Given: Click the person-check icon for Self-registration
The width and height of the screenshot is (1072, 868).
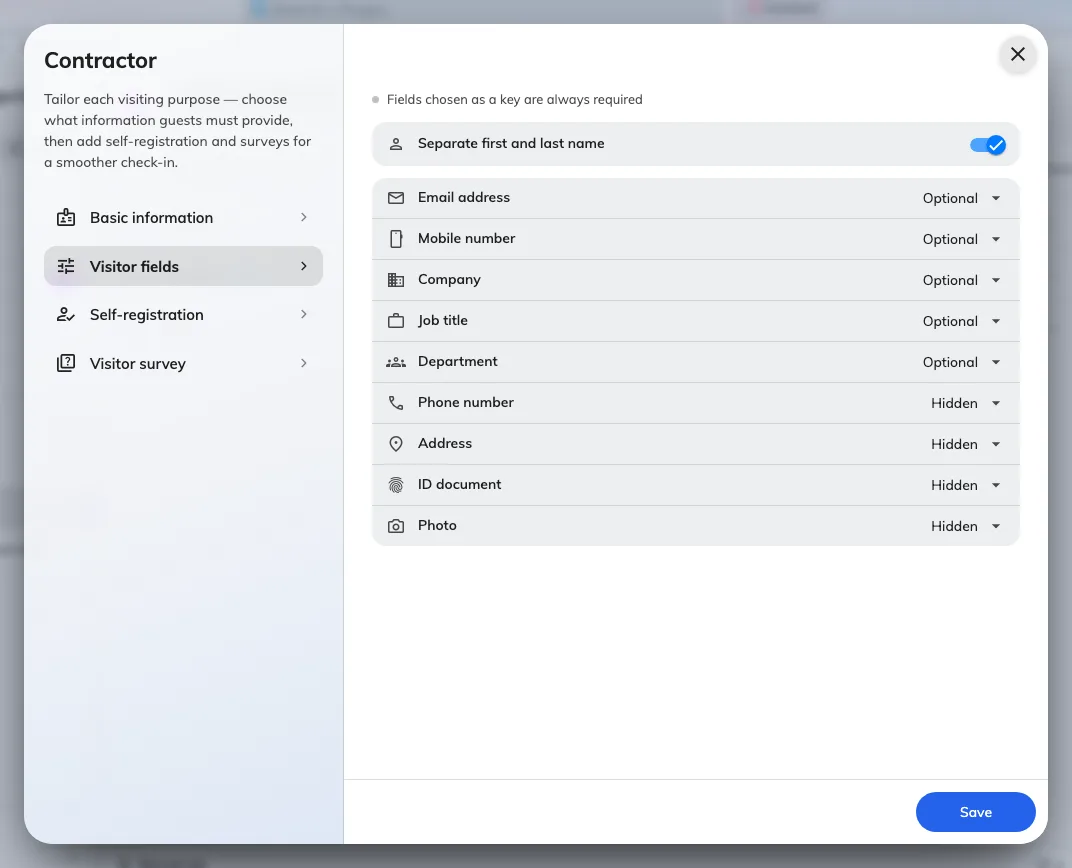Looking at the screenshot, I should [66, 314].
